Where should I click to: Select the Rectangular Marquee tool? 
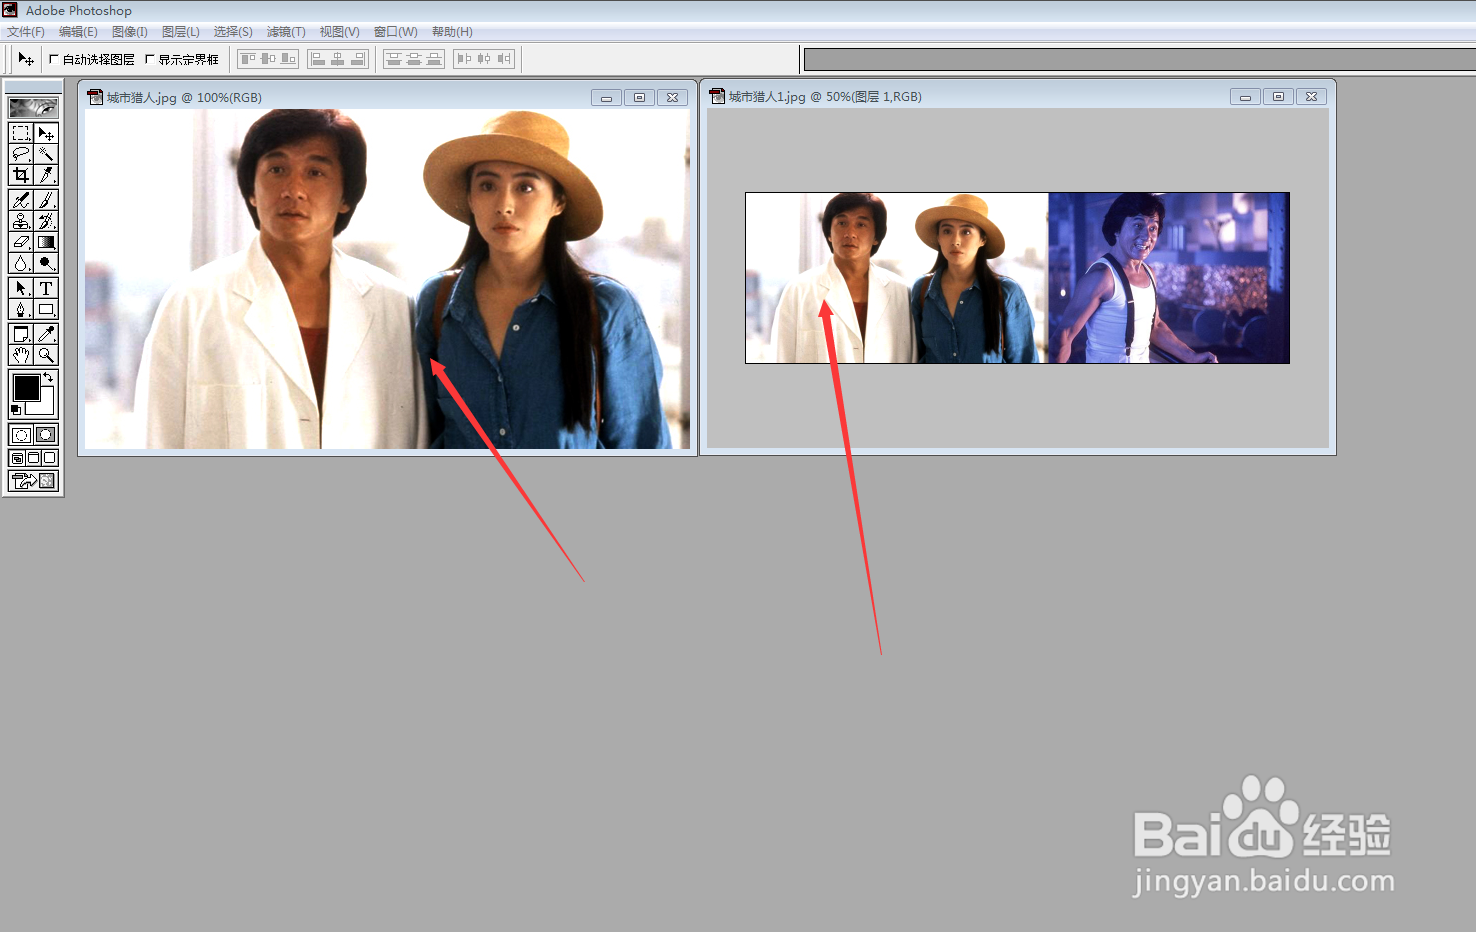(x=21, y=133)
